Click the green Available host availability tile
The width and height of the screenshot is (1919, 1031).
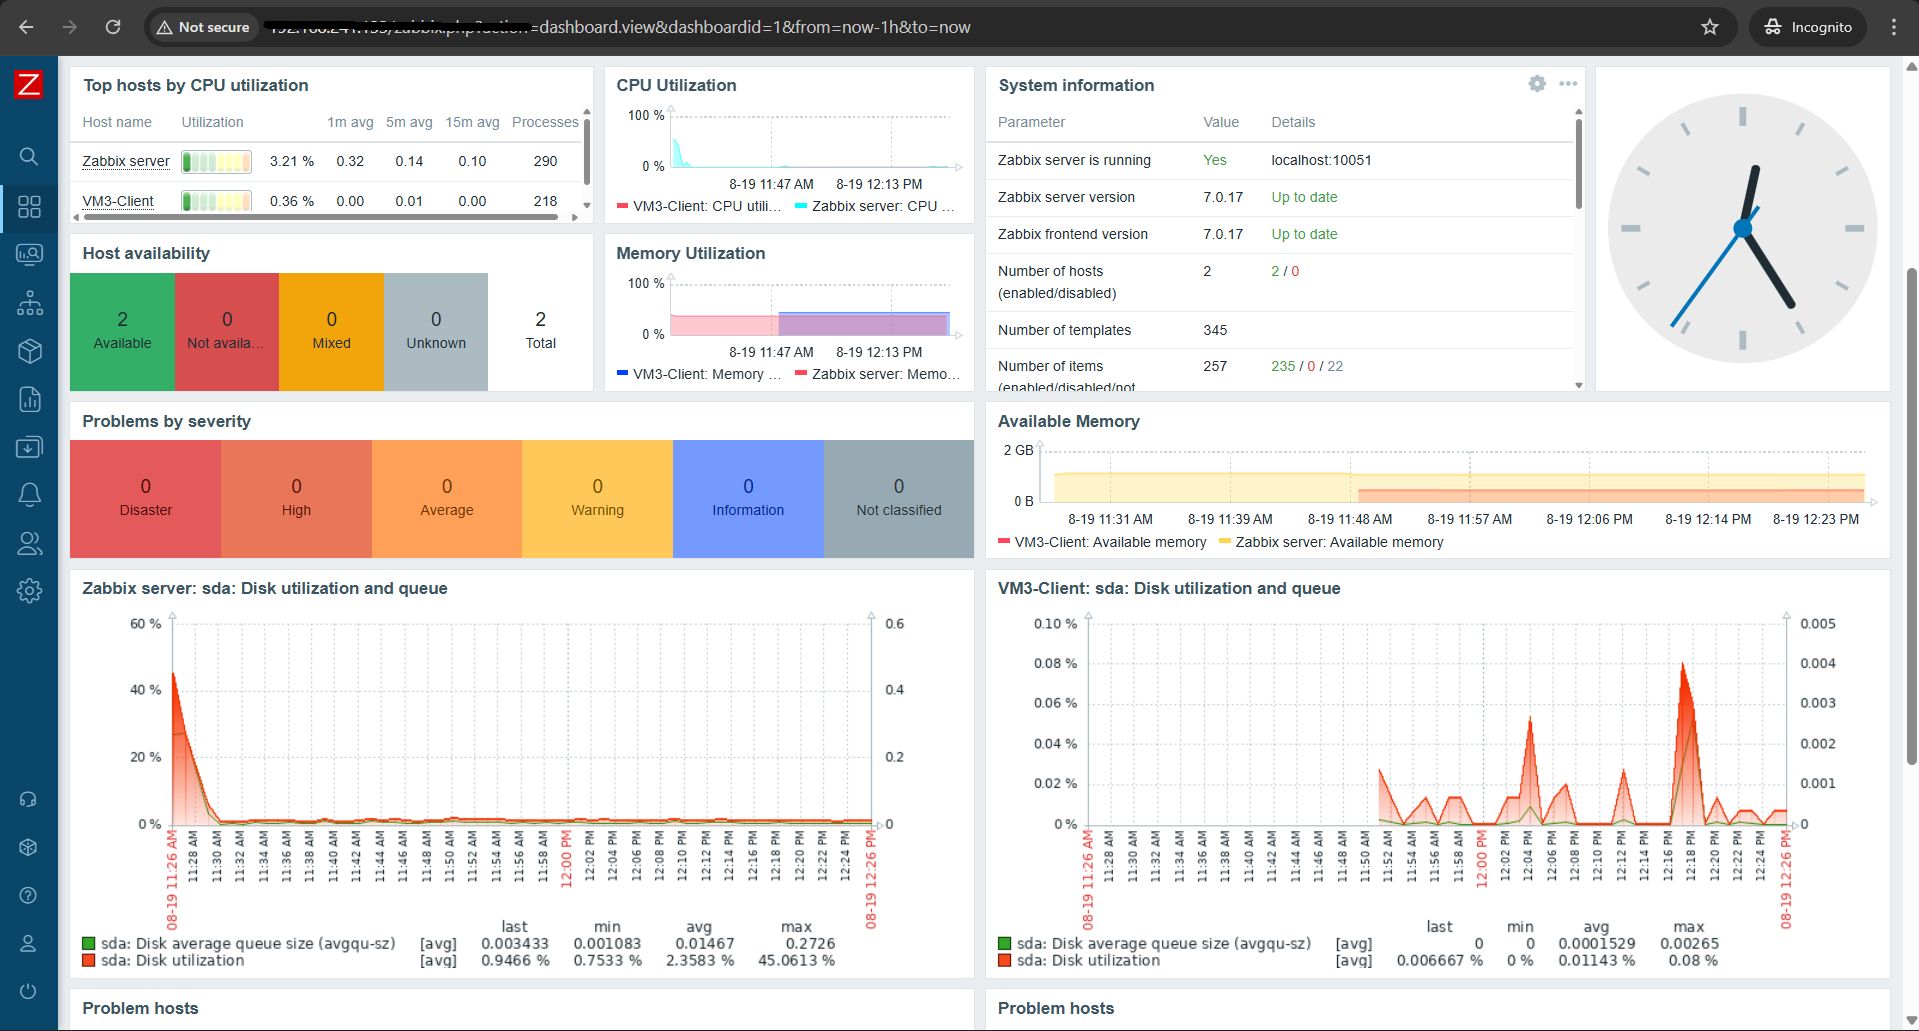click(122, 331)
